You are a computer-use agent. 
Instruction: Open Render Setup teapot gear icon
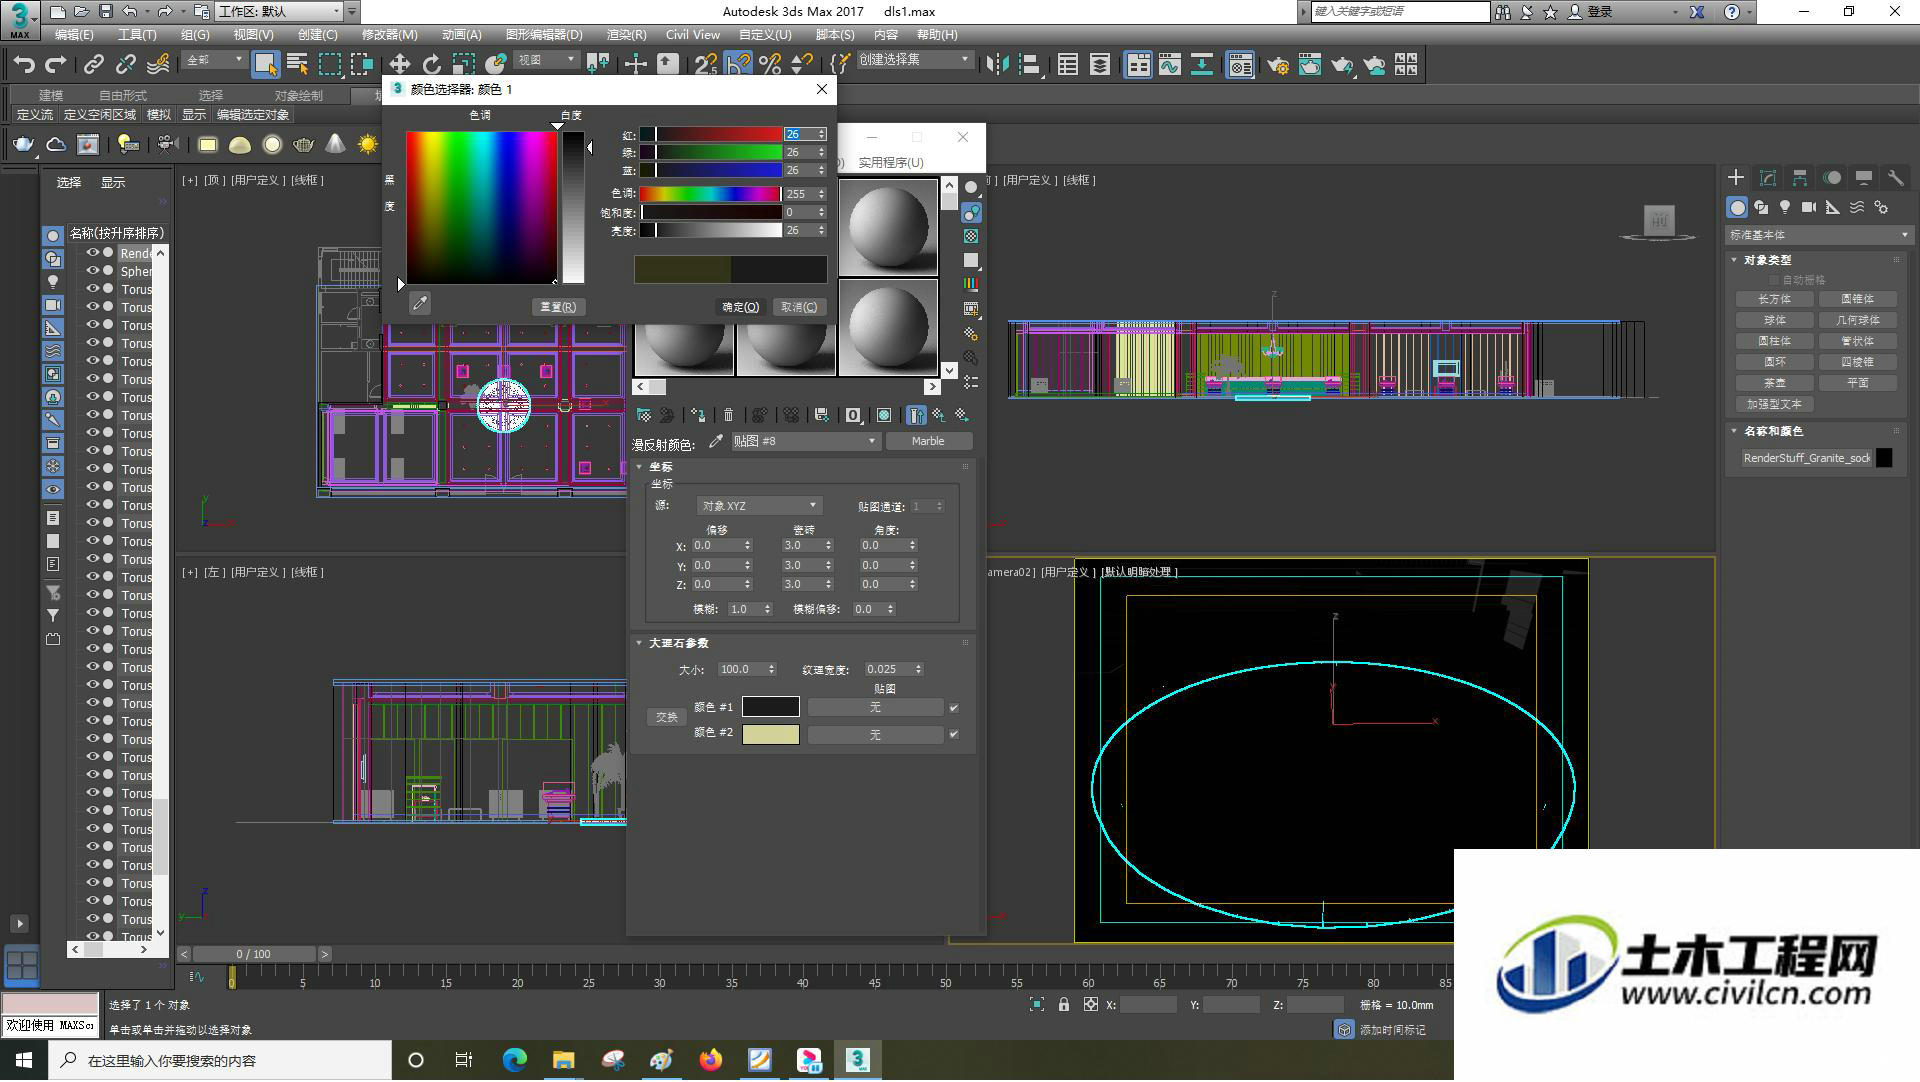click(1278, 65)
